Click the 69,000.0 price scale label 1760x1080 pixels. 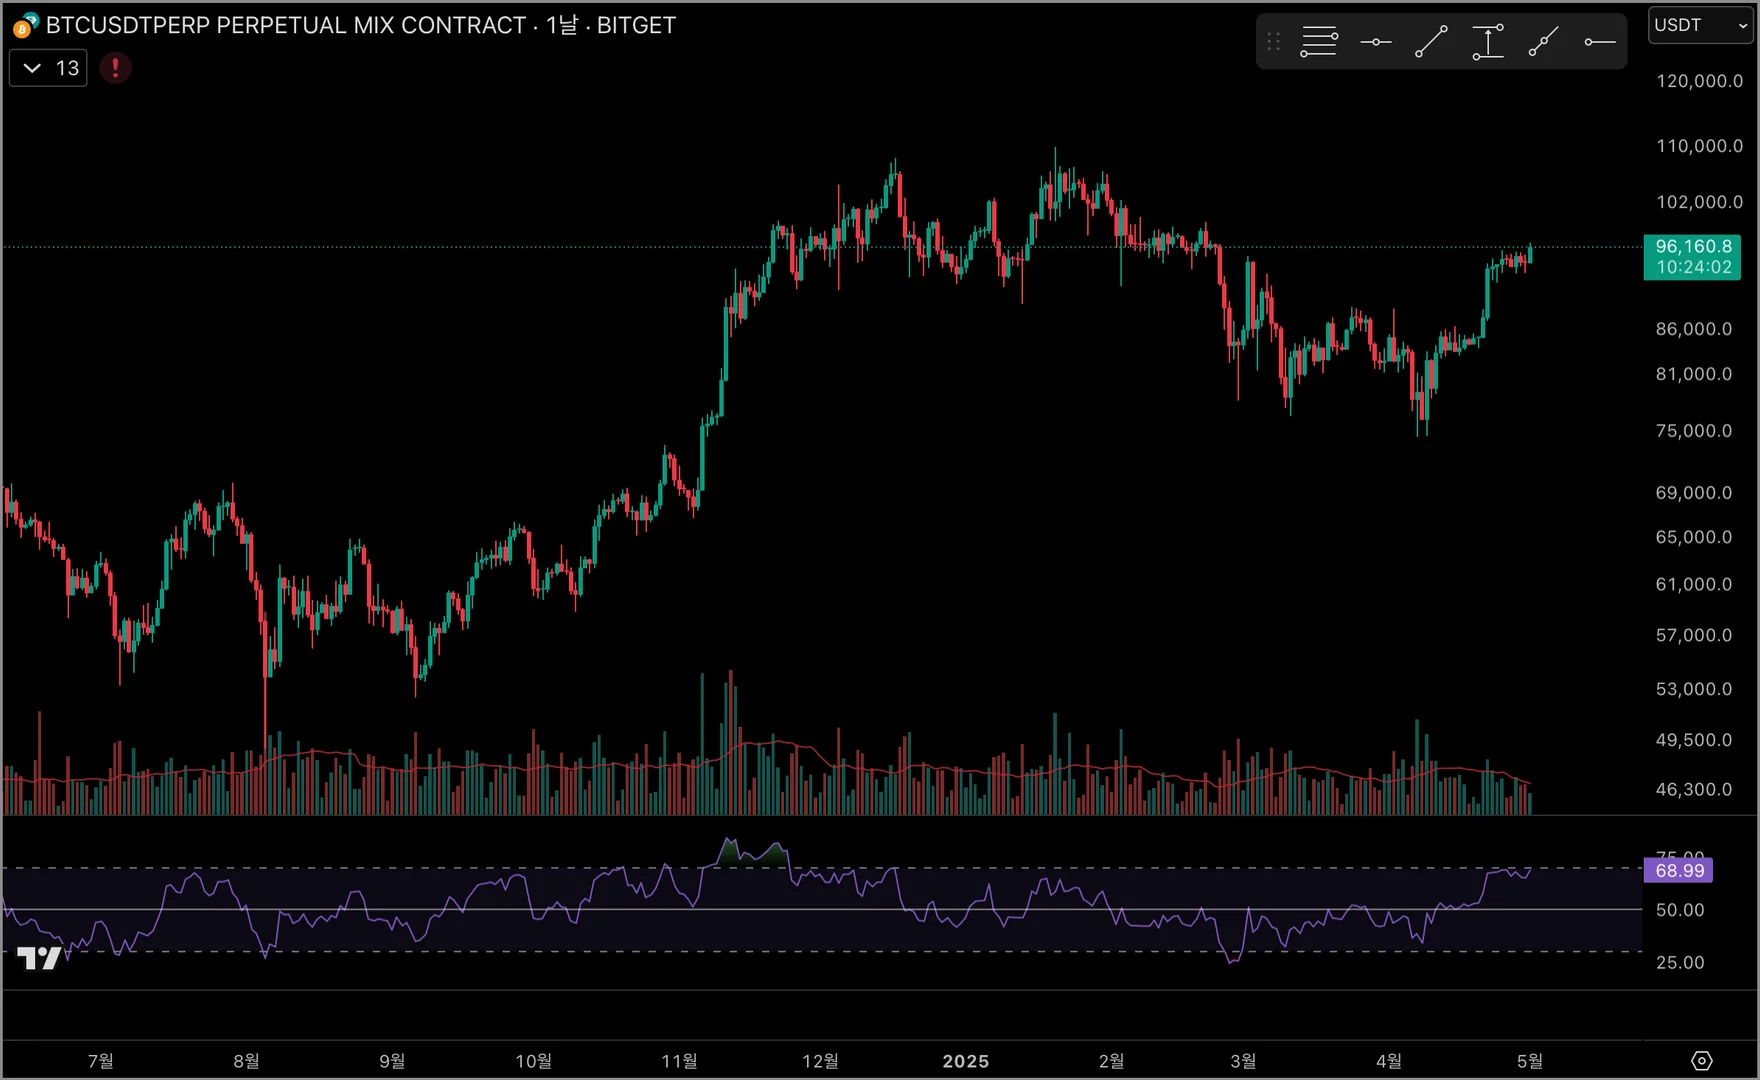tap(1694, 493)
